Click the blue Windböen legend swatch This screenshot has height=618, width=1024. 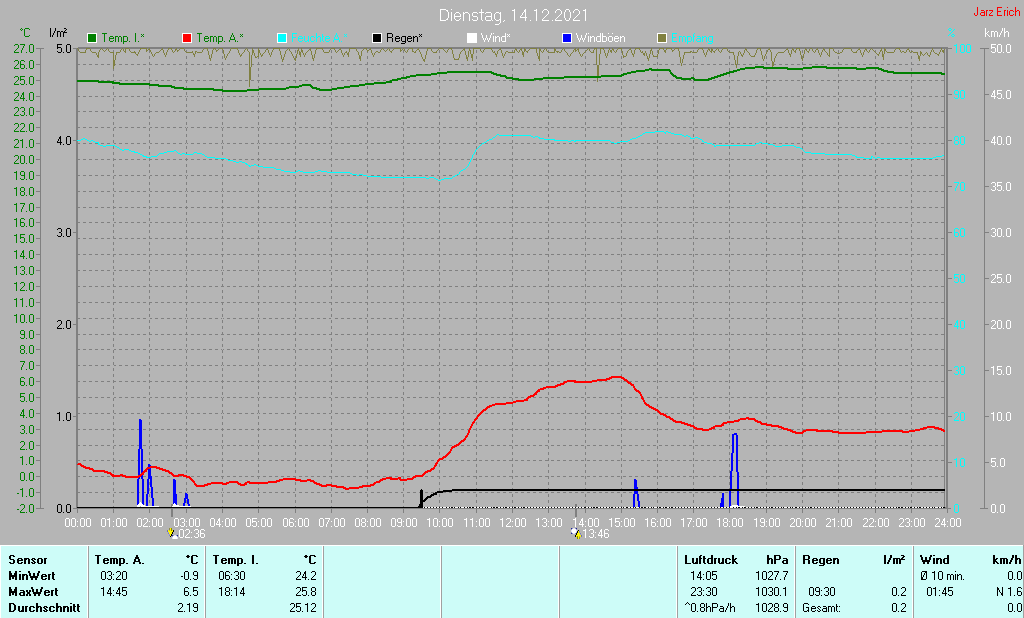coord(567,39)
